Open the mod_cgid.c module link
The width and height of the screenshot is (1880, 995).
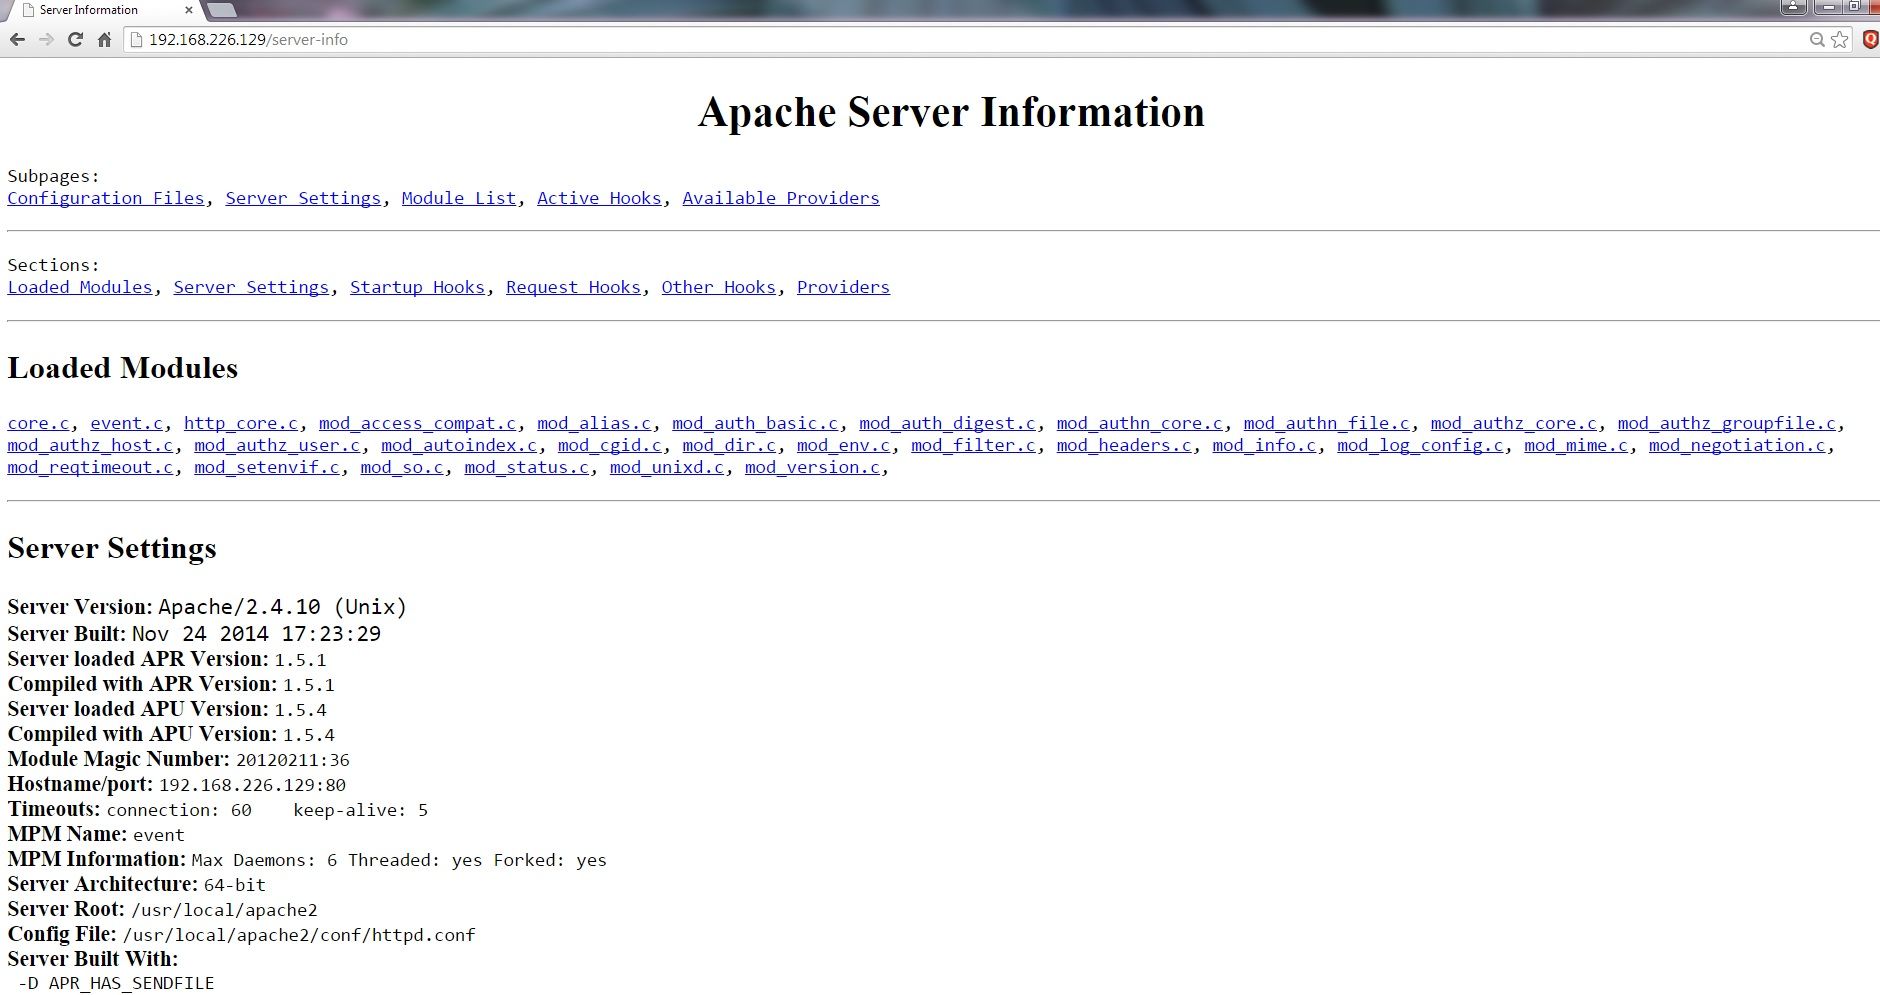click(610, 445)
